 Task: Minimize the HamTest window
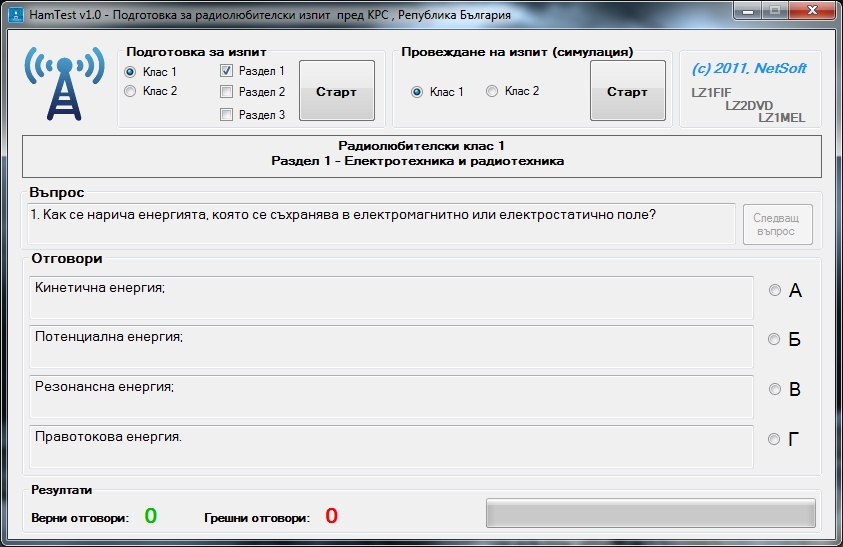748,10
